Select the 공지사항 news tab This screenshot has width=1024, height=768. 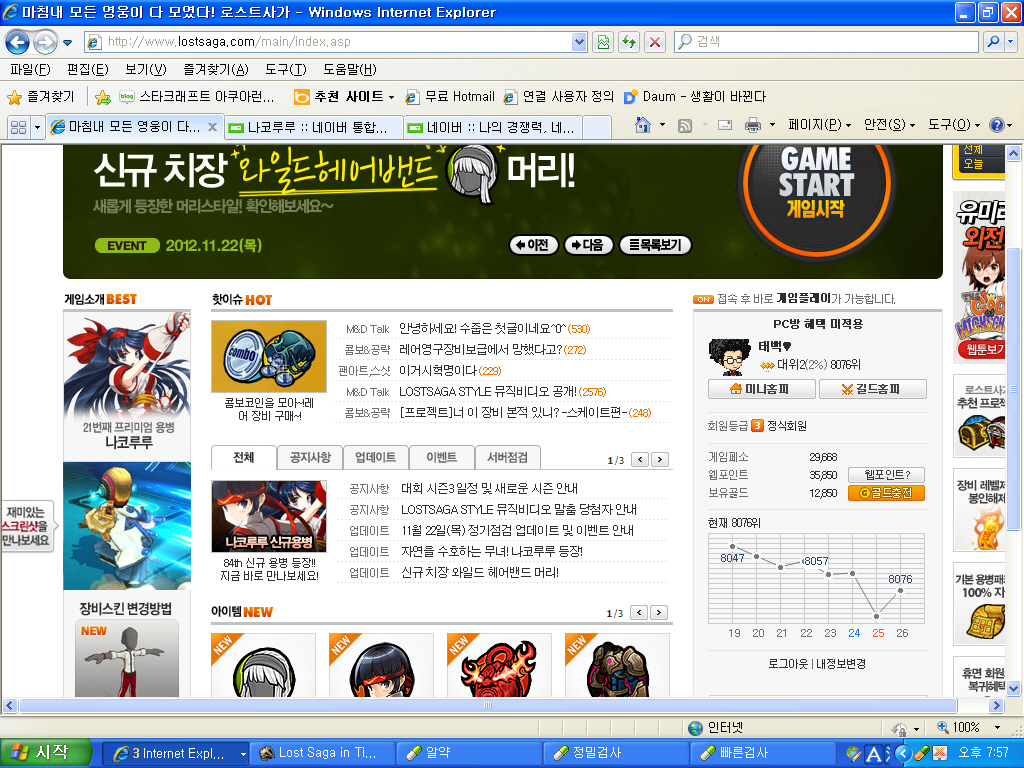pos(310,457)
